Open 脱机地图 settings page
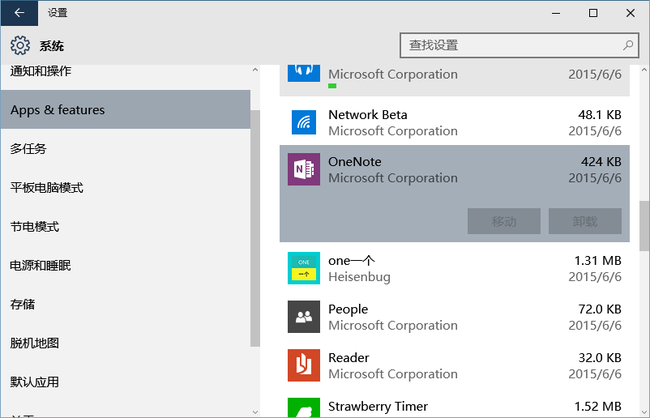The image size is (650, 418). coord(125,343)
